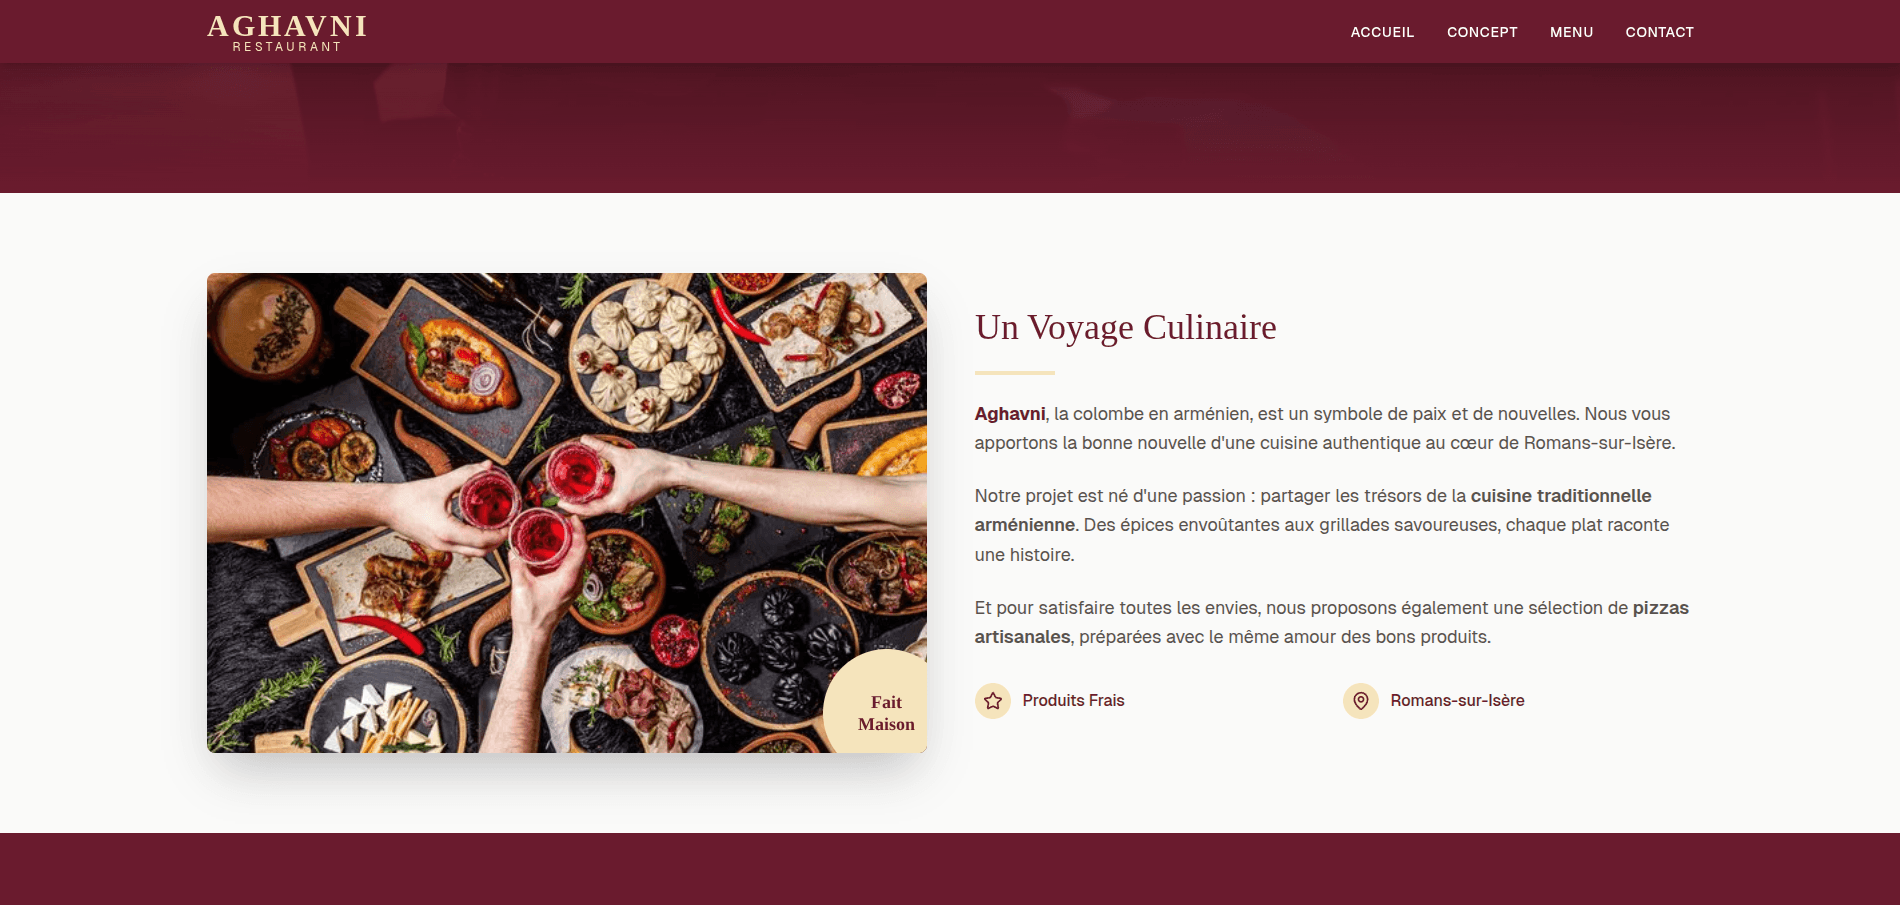Click the Romans-sur-Isère label
Viewport: 1900px width, 905px height.
[1457, 701]
